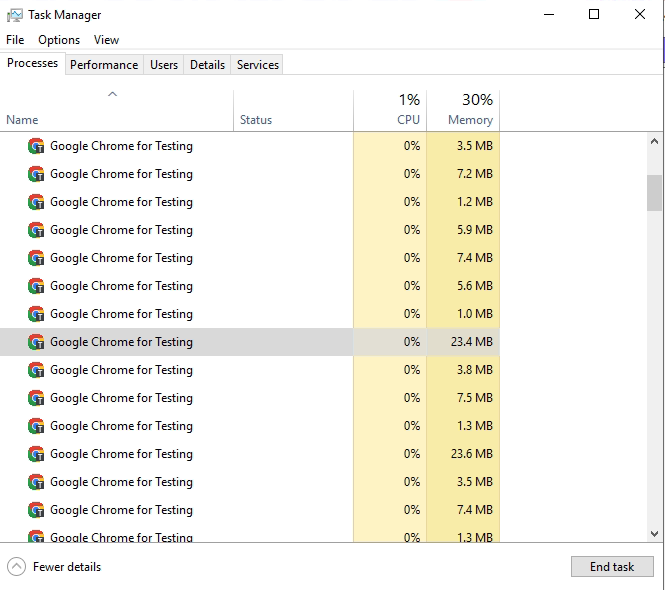
Task: Go to the Details tab
Action: click(207, 65)
